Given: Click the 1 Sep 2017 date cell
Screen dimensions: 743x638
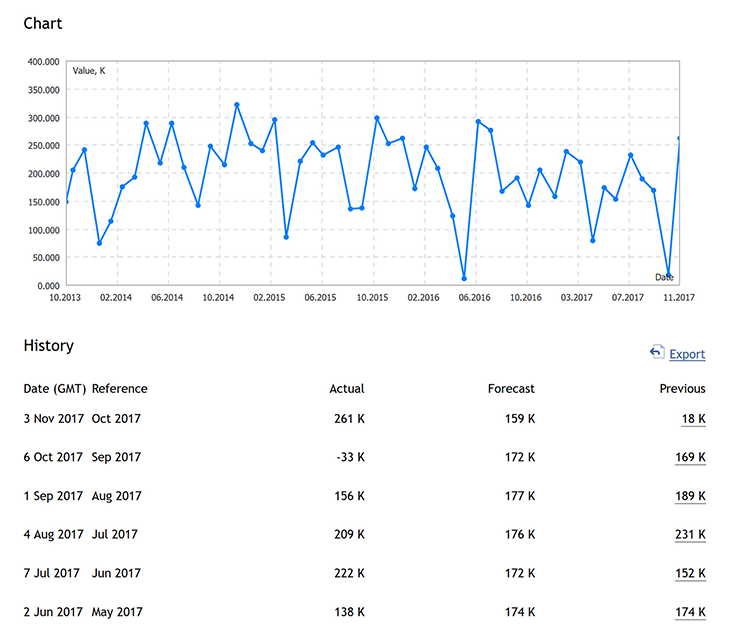Looking at the screenshot, I should point(53,496).
